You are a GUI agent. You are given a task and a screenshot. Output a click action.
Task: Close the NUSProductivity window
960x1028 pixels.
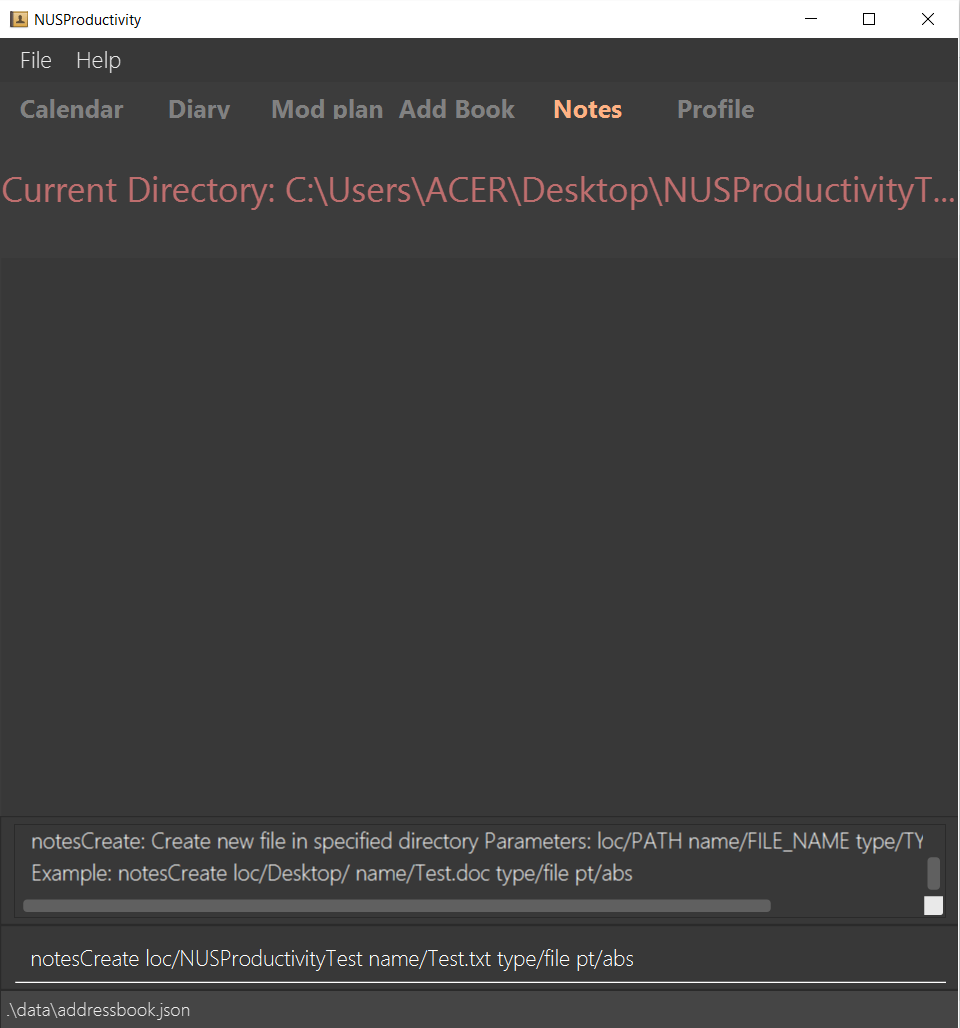tap(927, 19)
